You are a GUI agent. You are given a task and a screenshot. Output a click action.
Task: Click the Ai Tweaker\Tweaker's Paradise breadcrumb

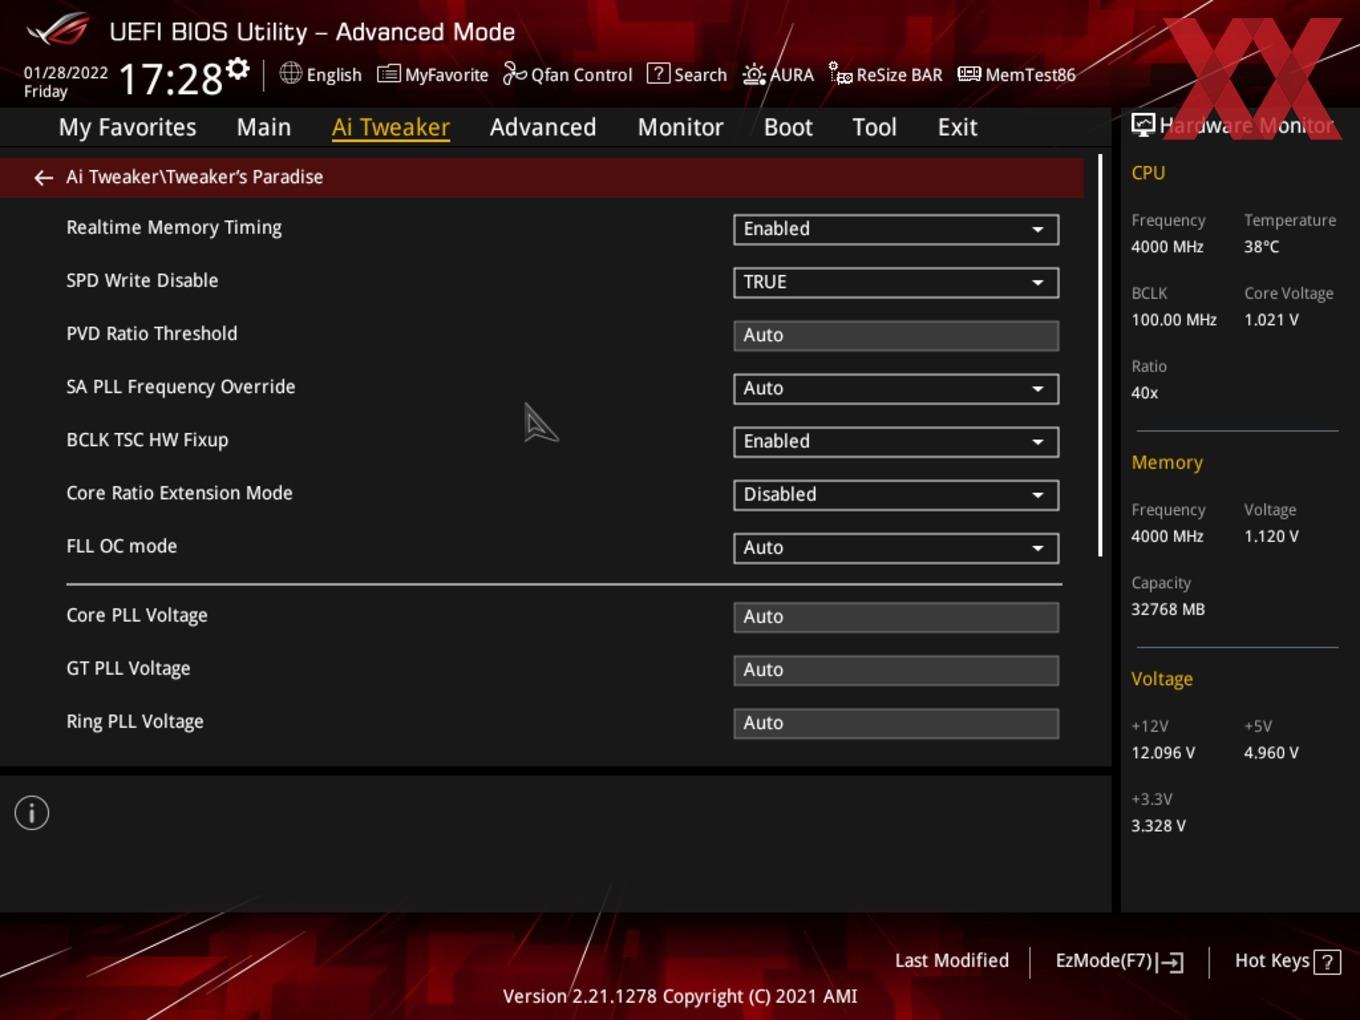[x=194, y=177]
